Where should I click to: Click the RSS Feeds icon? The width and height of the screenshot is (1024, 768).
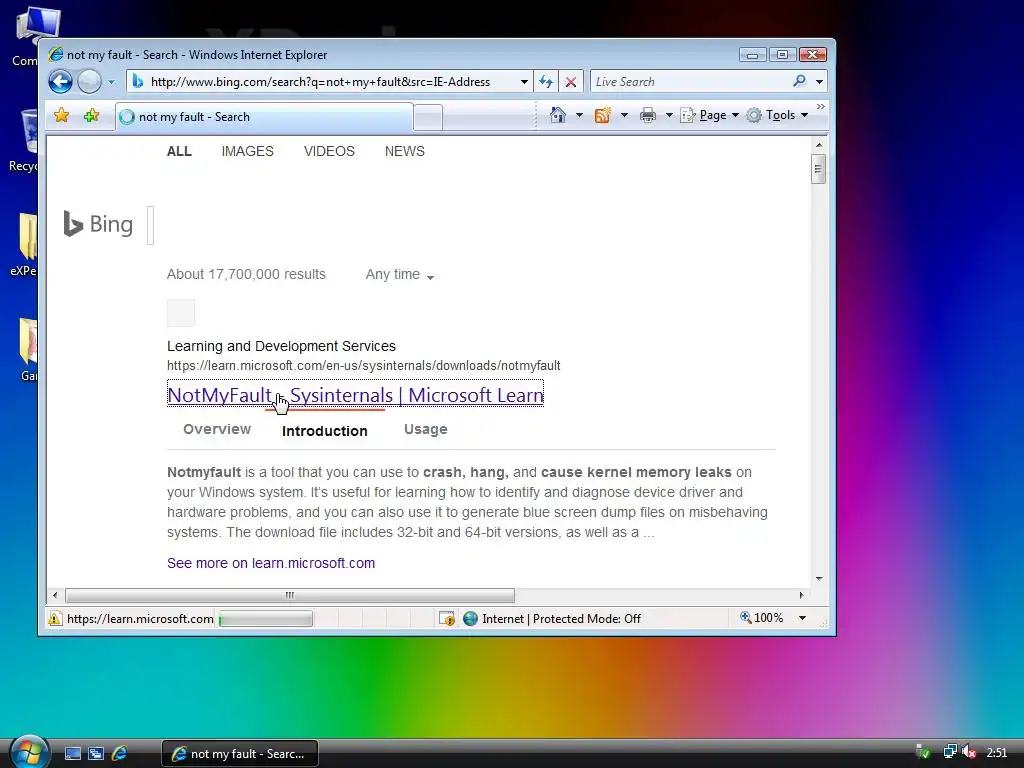(602, 116)
